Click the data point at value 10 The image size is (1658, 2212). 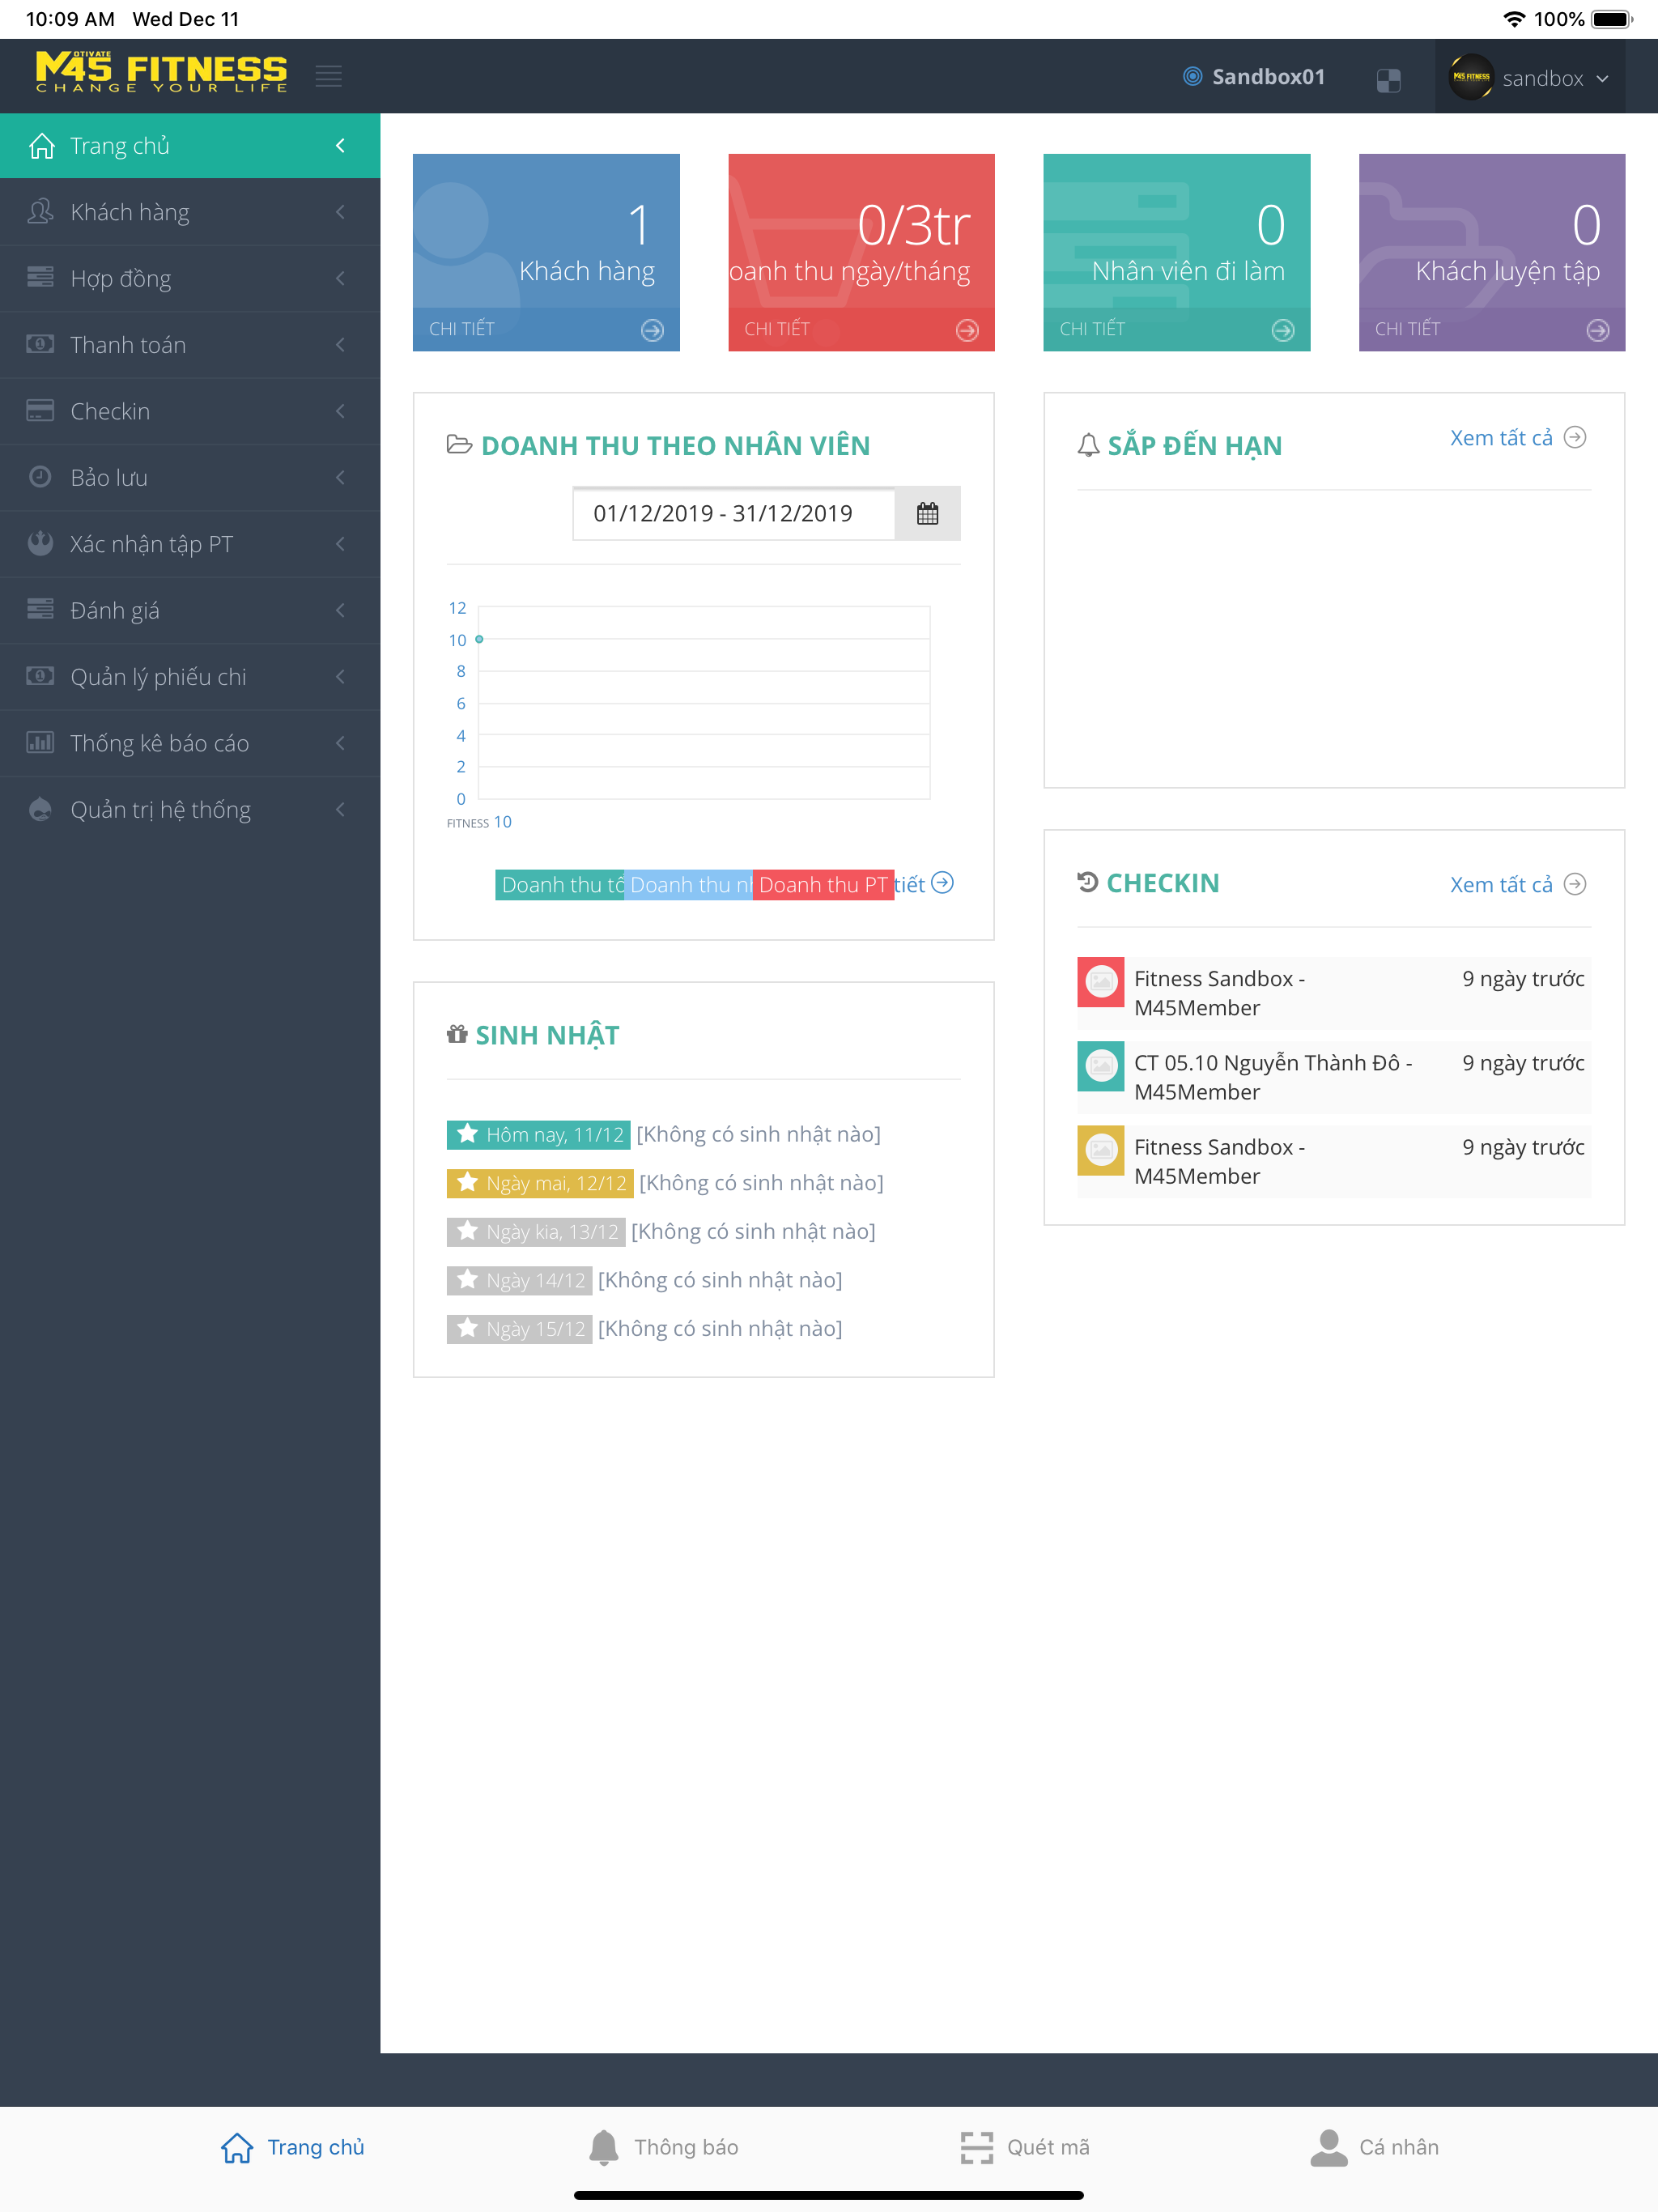pyautogui.click(x=479, y=639)
